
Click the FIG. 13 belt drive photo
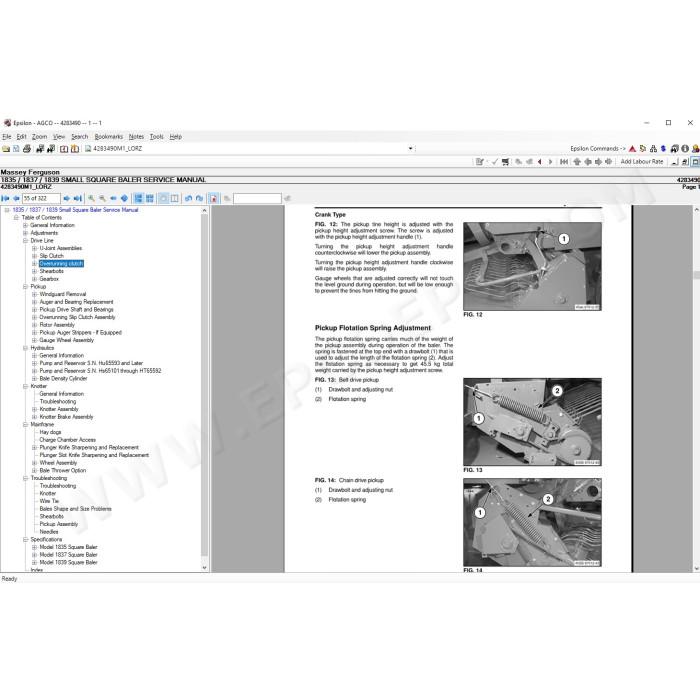coord(532,422)
